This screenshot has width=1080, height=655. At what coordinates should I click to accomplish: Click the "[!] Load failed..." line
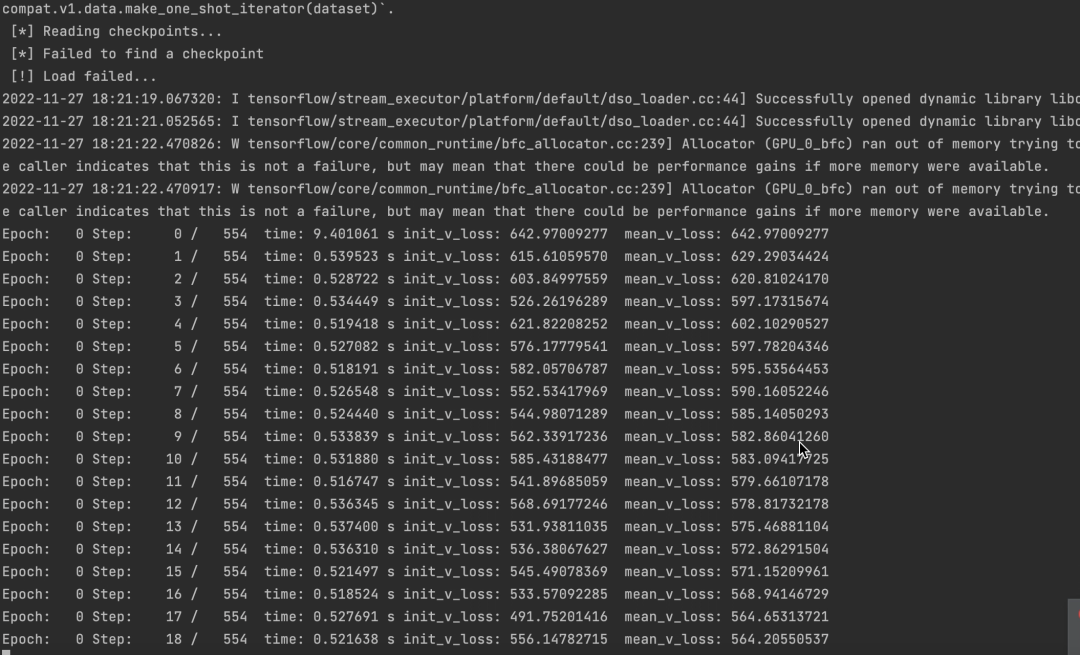click(84, 76)
